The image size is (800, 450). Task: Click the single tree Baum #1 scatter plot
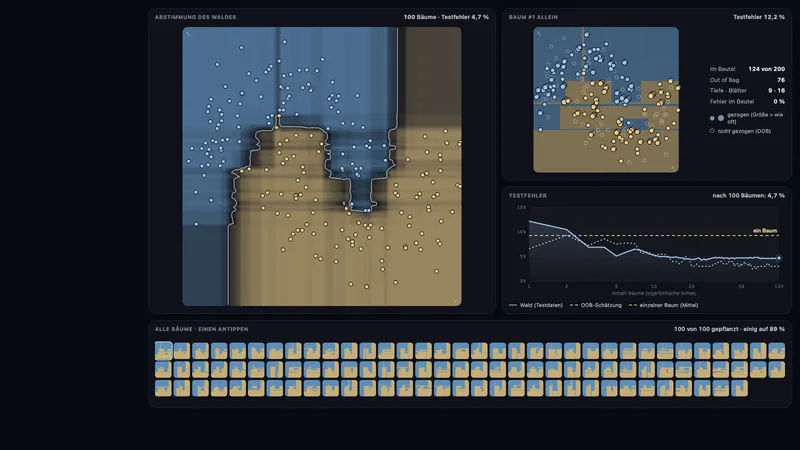click(x=606, y=99)
